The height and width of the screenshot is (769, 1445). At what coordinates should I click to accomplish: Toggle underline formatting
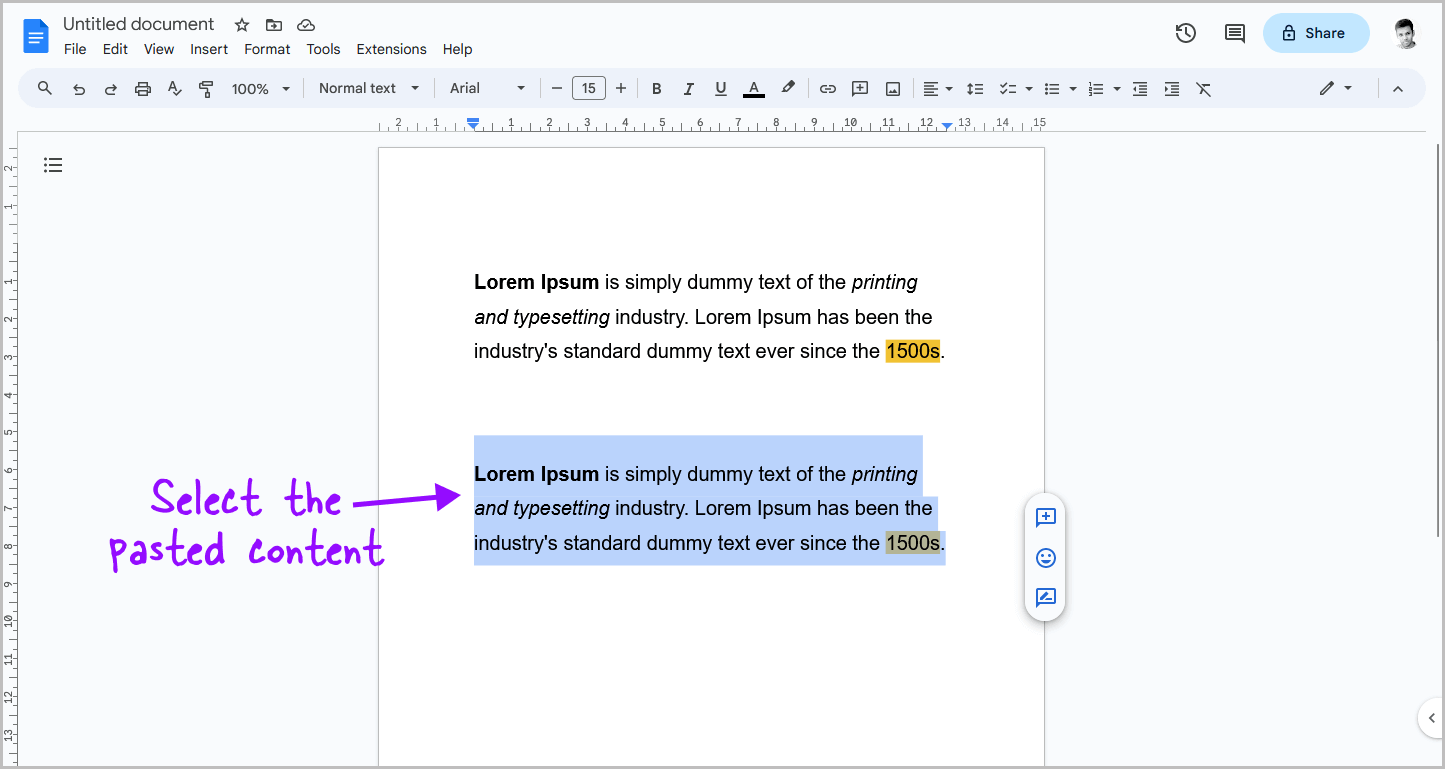720,88
